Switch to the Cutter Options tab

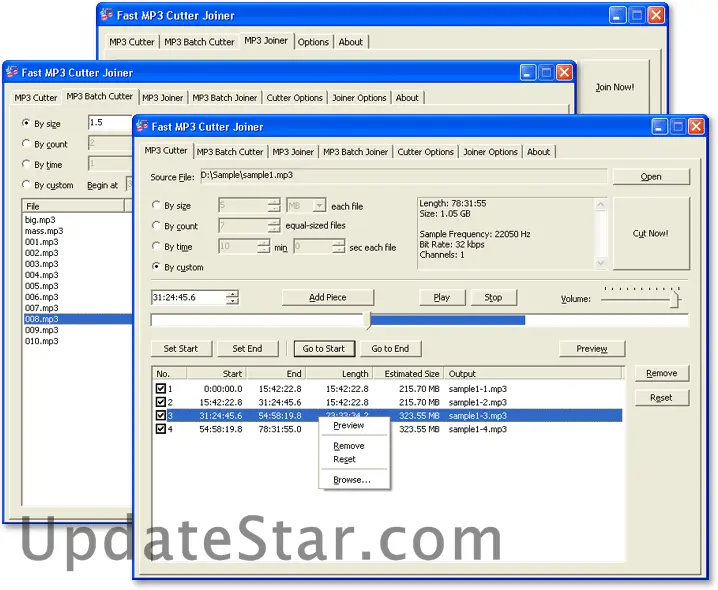425,152
